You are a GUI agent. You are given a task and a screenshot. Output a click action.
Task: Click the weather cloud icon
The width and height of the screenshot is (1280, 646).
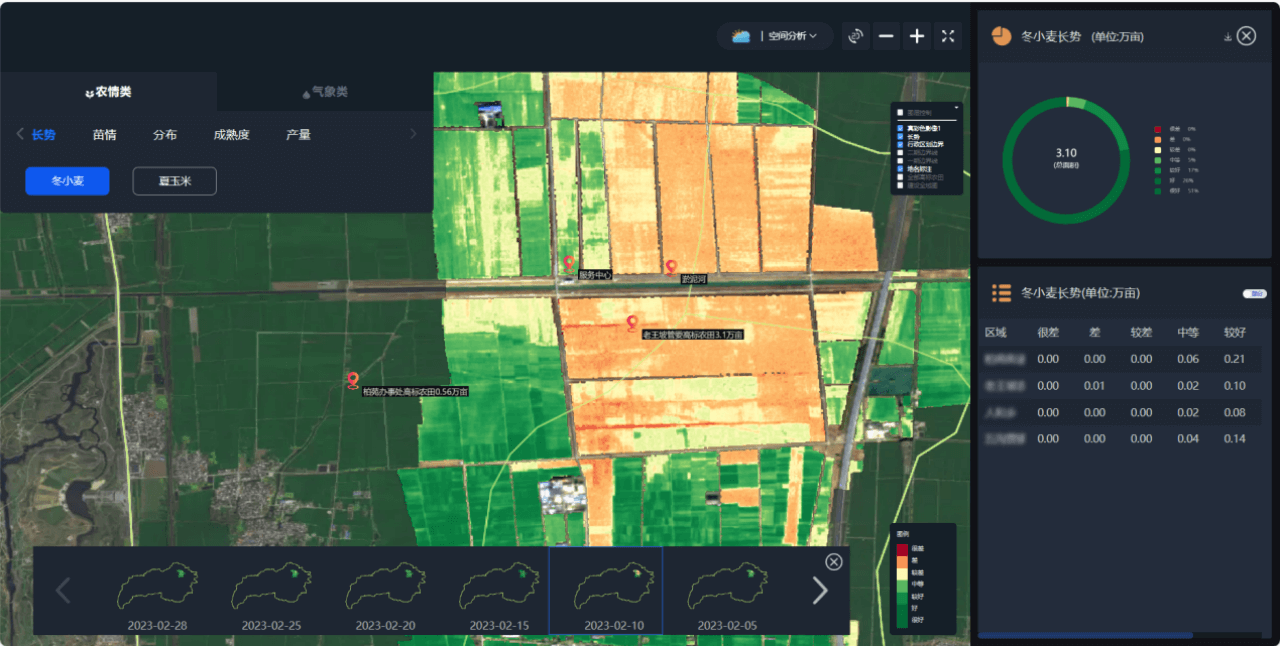pos(740,36)
